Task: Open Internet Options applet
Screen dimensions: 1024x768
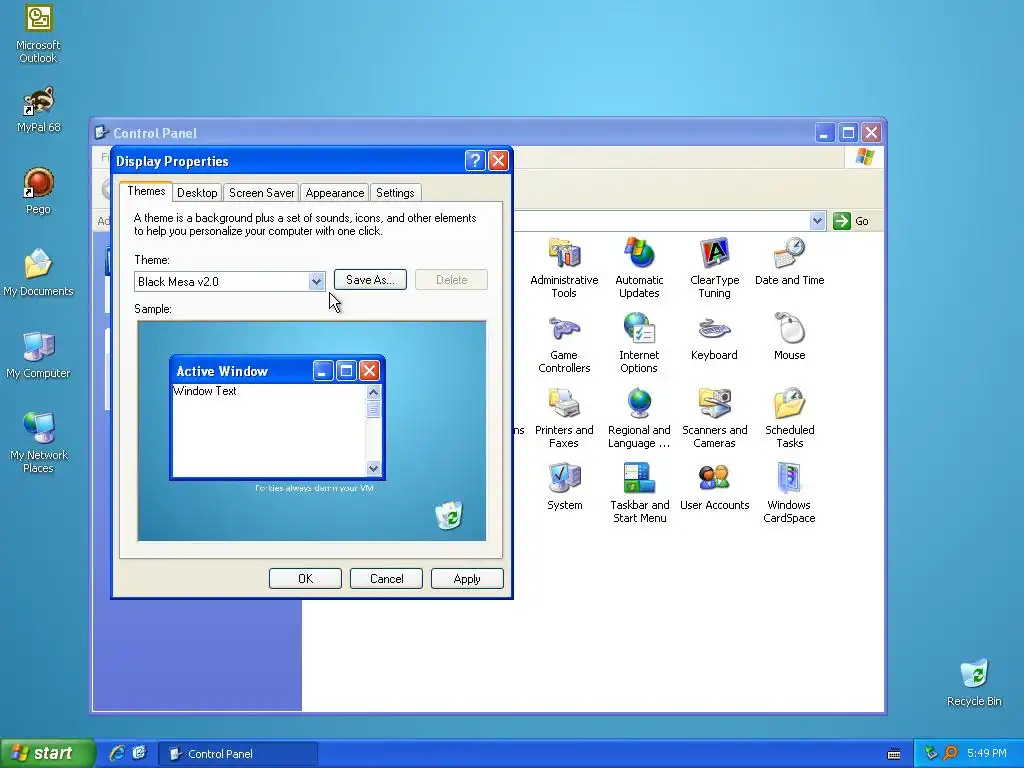Action: click(x=639, y=343)
